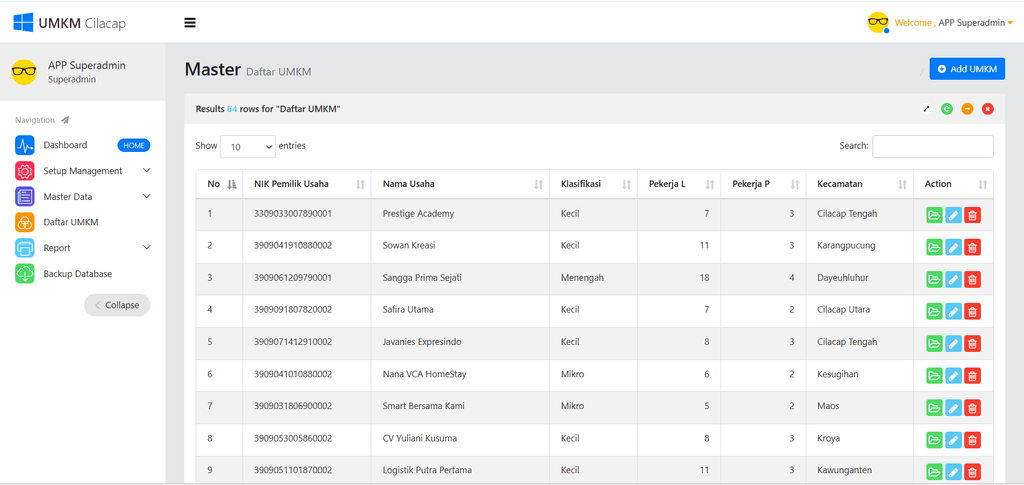Expand the Report submenu chevron
This screenshot has width=1024, height=485.
[x=146, y=247]
